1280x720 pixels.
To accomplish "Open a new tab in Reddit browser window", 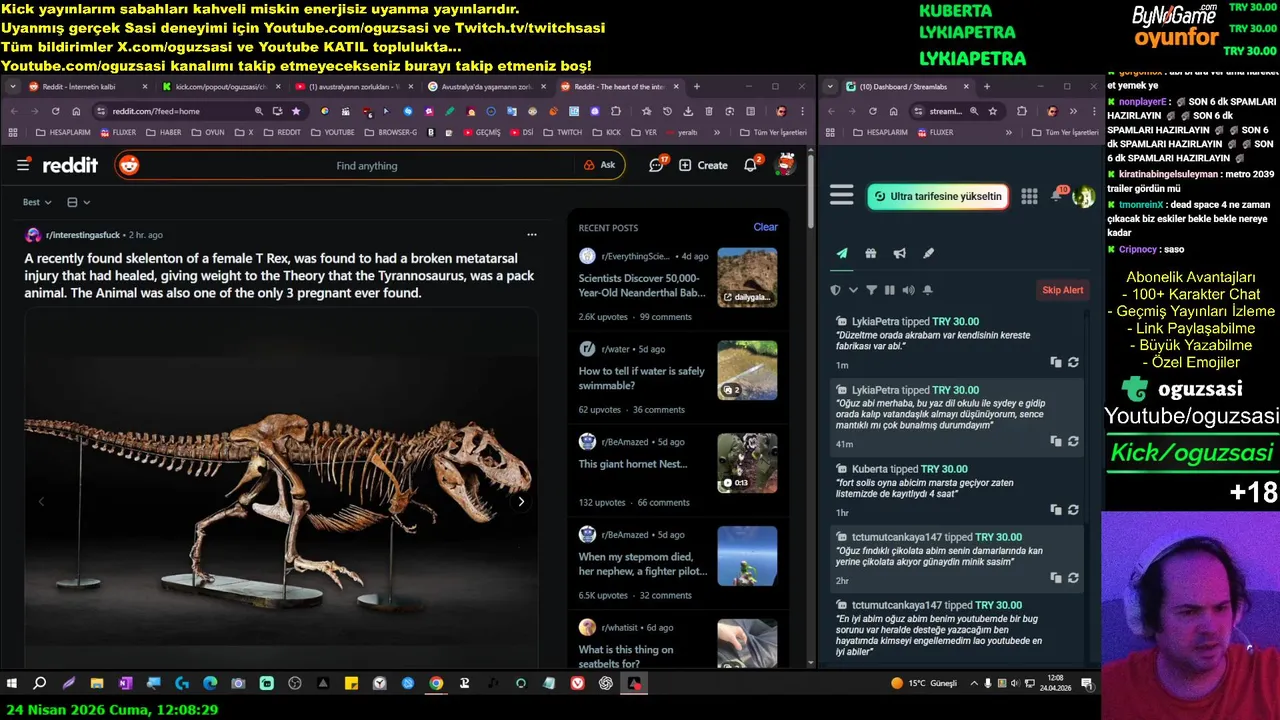I will [x=697, y=87].
